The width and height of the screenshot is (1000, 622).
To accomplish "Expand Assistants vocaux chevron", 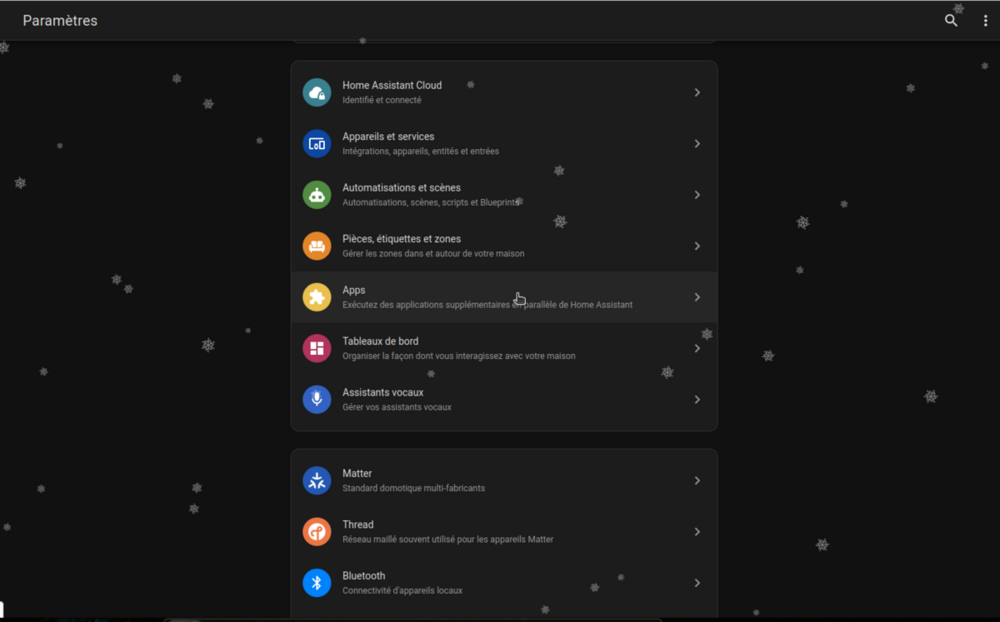I will click(697, 399).
